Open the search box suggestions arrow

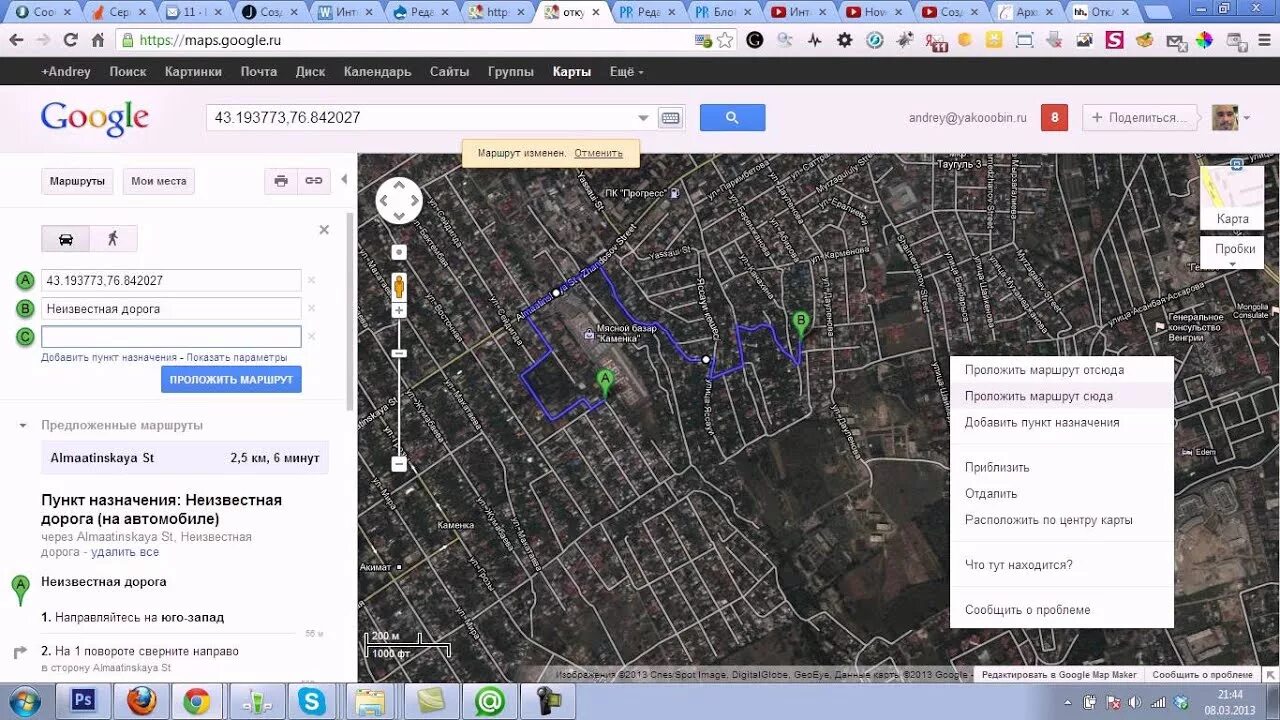click(x=643, y=118)
